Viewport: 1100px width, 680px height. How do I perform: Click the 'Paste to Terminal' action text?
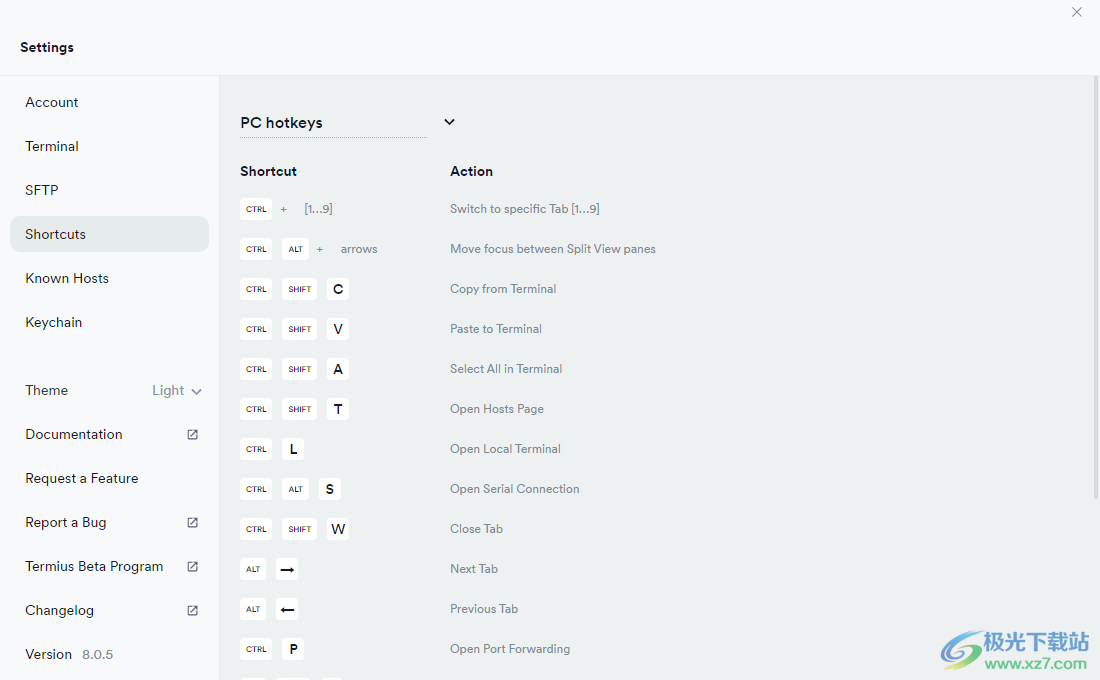[x=496, y=329]
